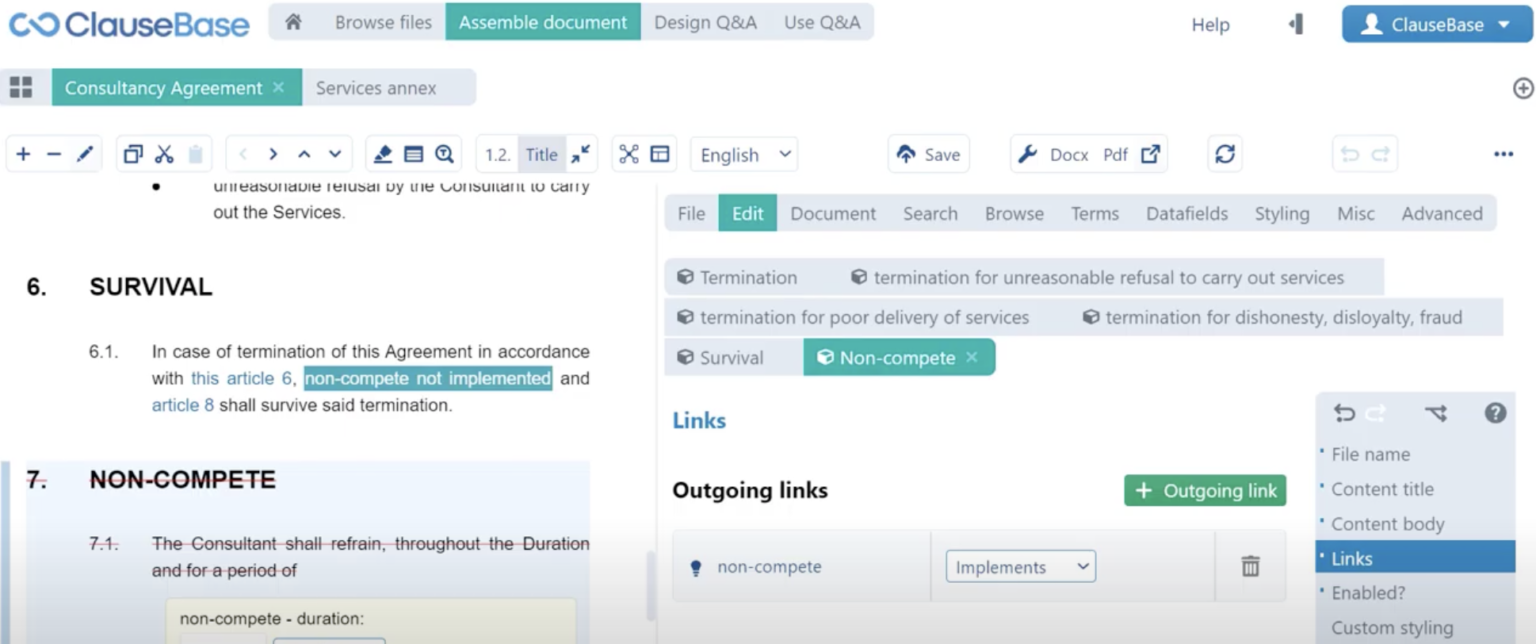The image size is (1536, 644).
Task: Open the Datafields tab
Action: point(1186,213)
